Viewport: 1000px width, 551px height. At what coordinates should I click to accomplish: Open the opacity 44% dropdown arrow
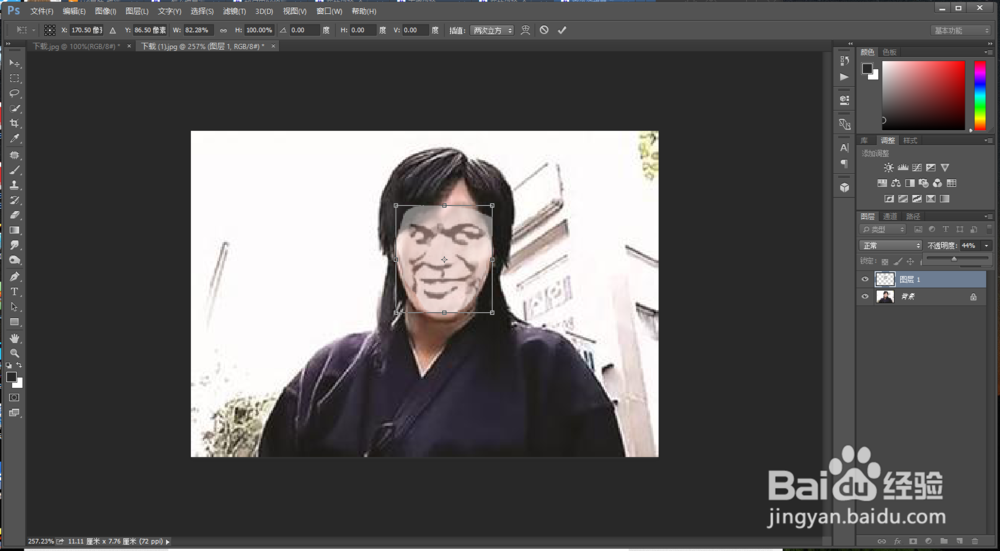[987, 246]
